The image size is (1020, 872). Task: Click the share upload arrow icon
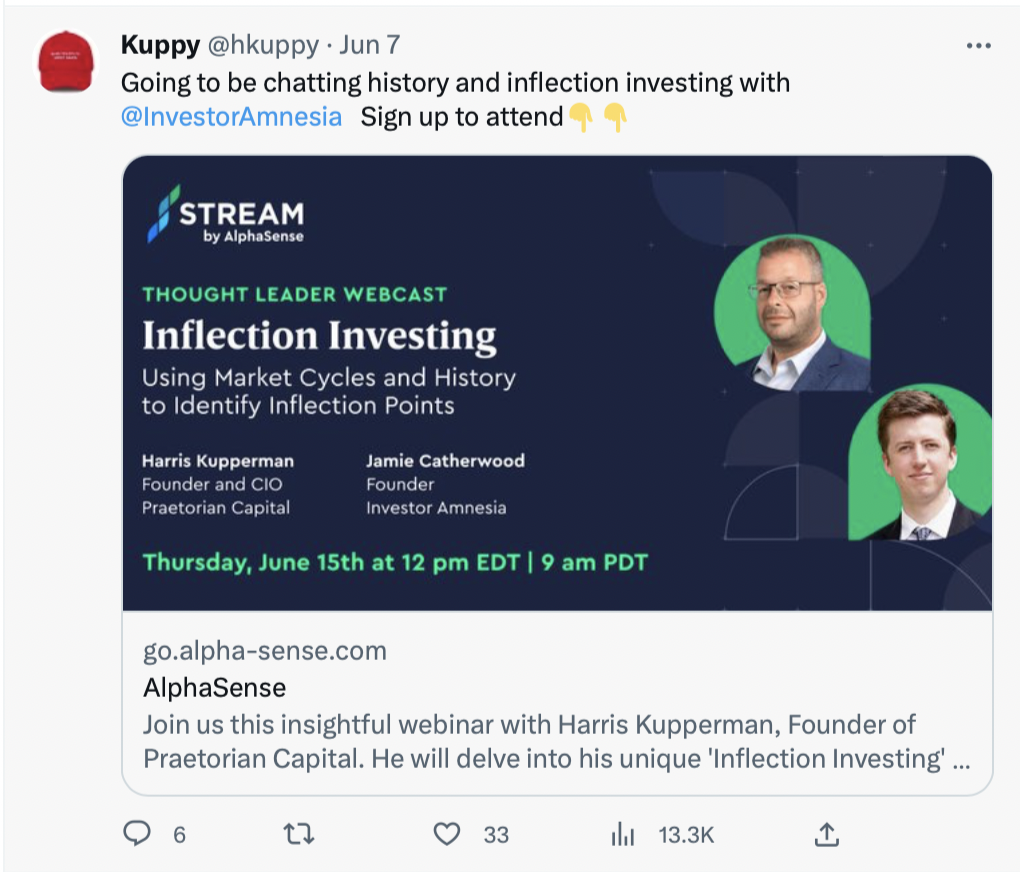click(827, 834)
